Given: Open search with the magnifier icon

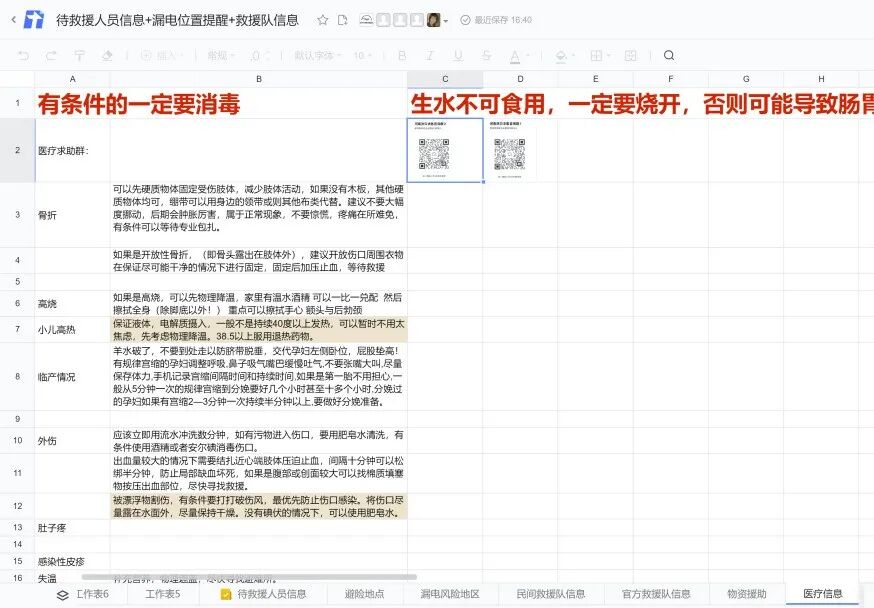Looking at the screenshot, I should [669, 55].
